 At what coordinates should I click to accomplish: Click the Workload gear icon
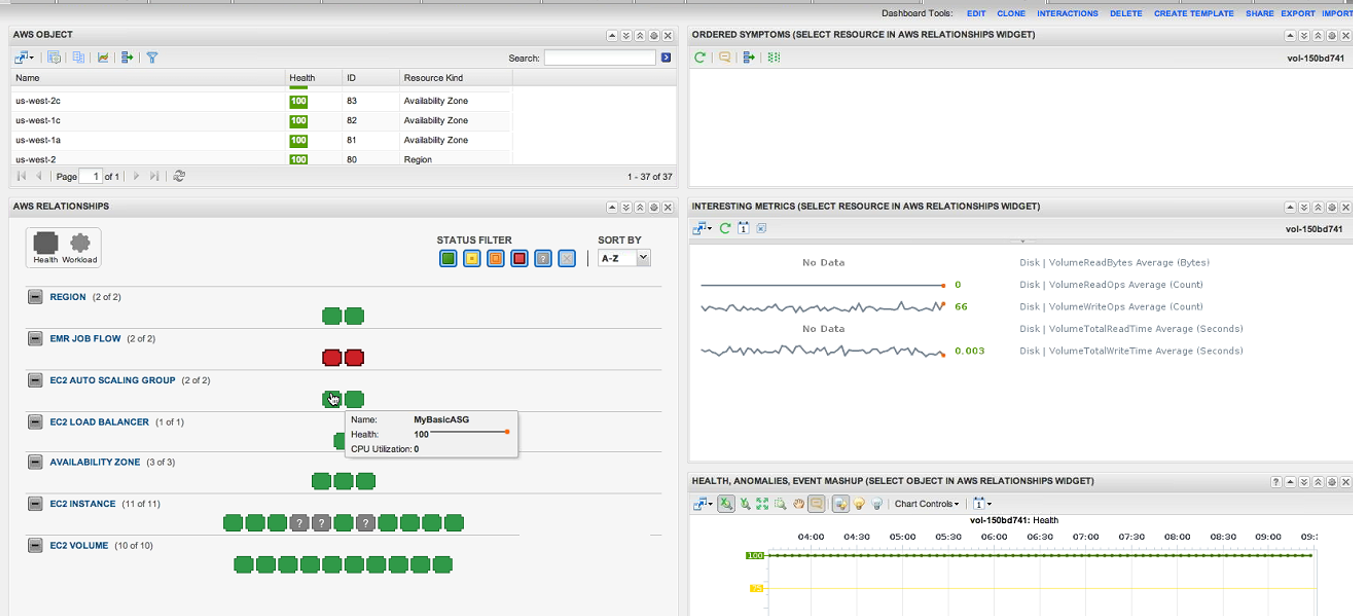coord(80,246)
